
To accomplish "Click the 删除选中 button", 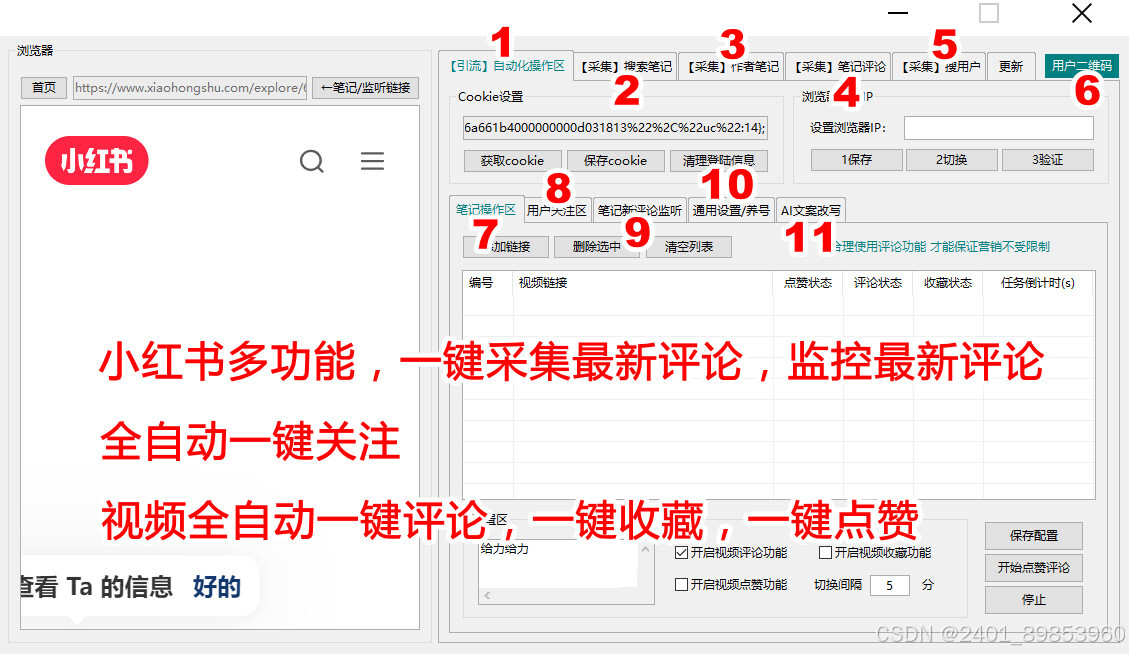I will (x=597, y=246).
